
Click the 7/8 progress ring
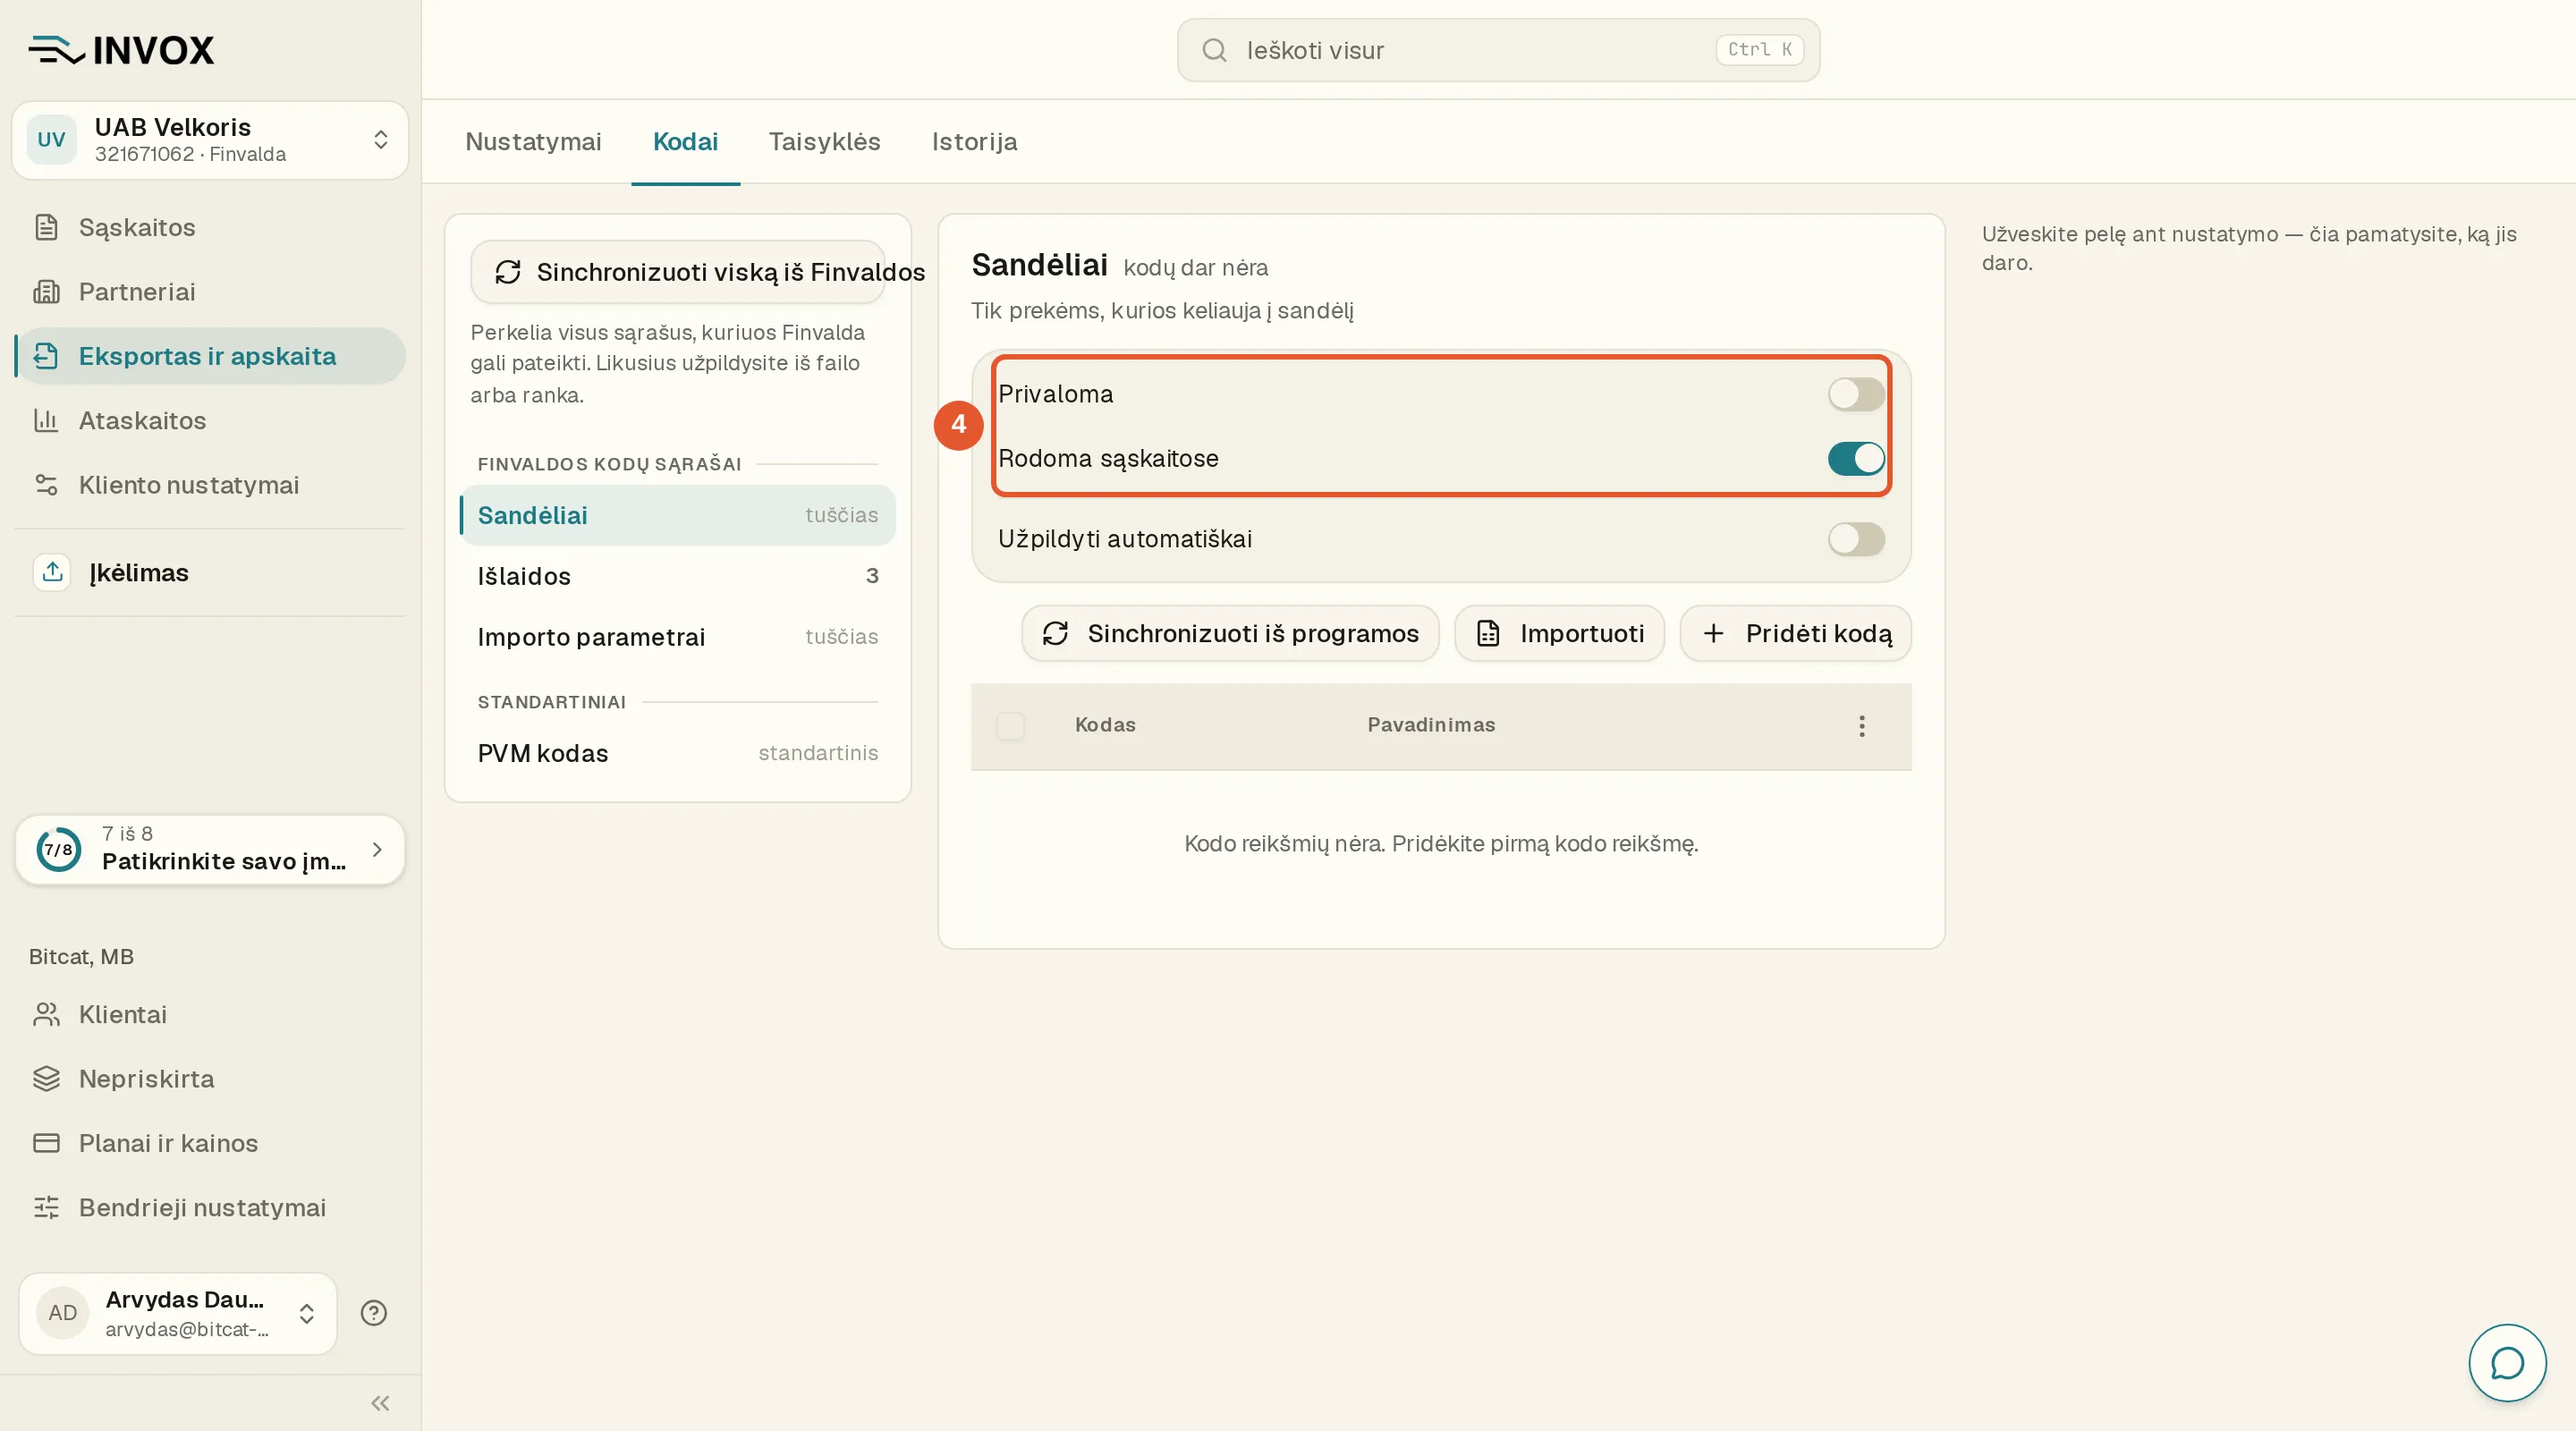point(59,850)
